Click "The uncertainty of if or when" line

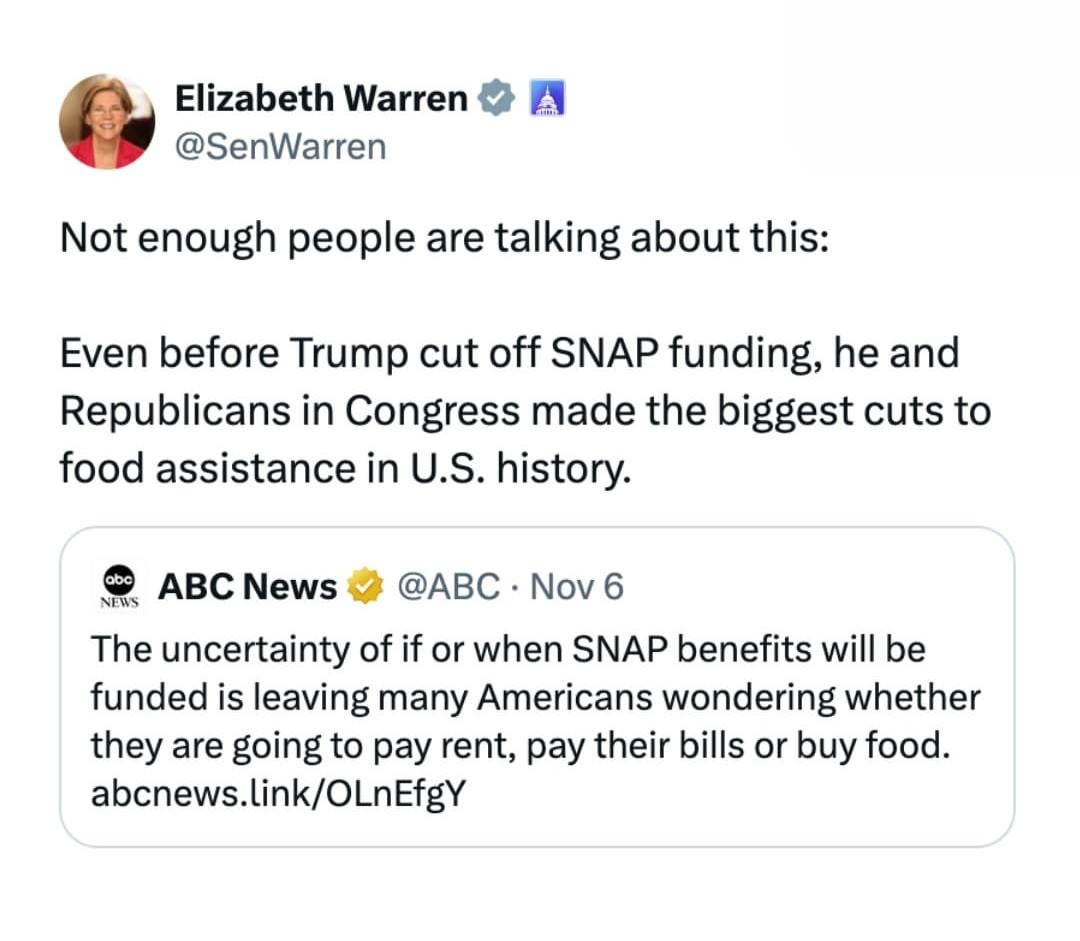508,649
